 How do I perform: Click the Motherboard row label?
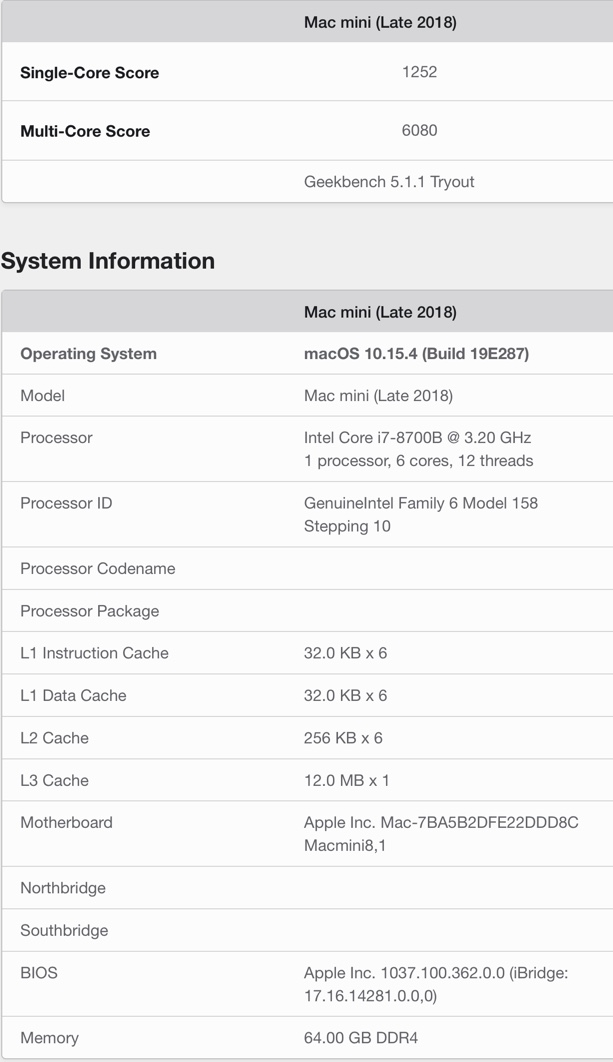[66, 822]
